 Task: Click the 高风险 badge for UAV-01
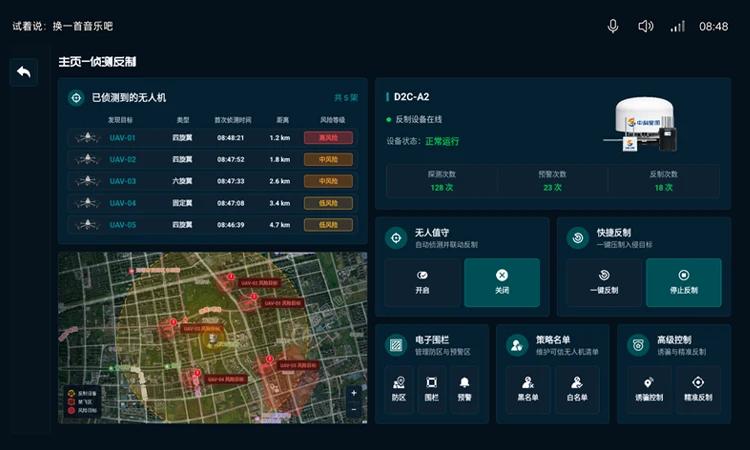[328, 138]
